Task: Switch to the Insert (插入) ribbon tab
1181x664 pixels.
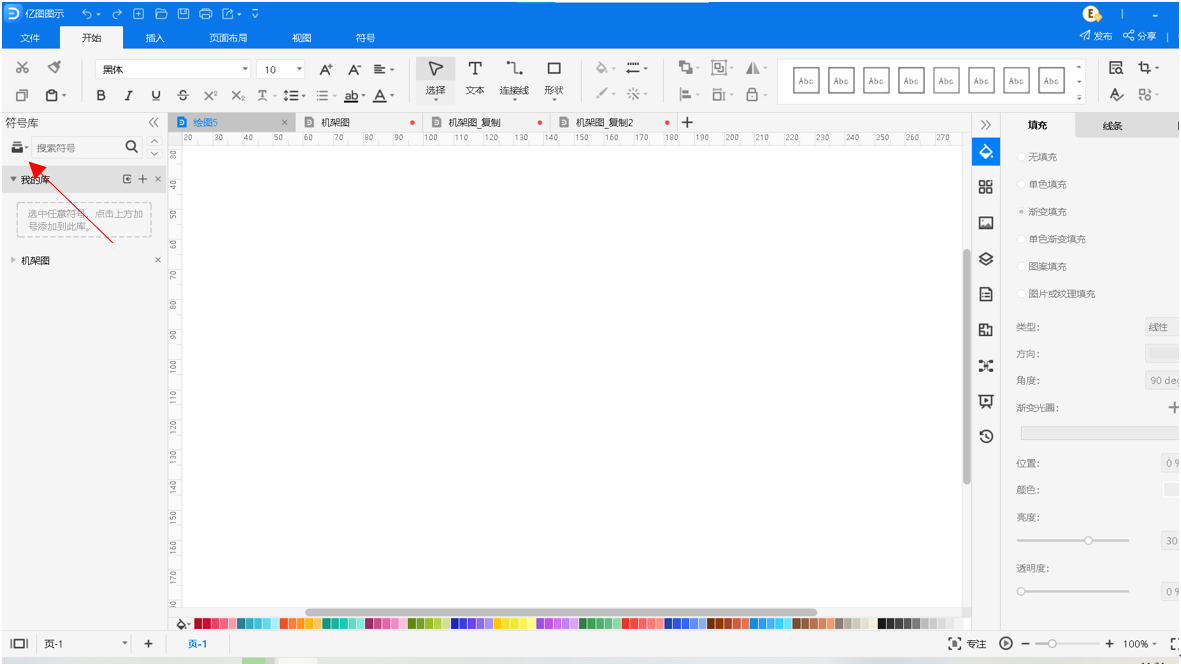Action: [155, 38]
